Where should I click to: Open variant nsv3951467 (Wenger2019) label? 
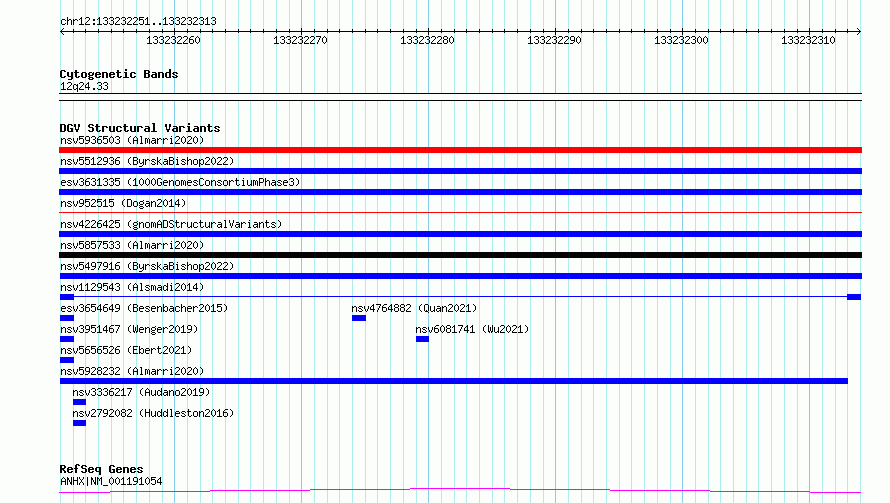[x=129, y=329]
